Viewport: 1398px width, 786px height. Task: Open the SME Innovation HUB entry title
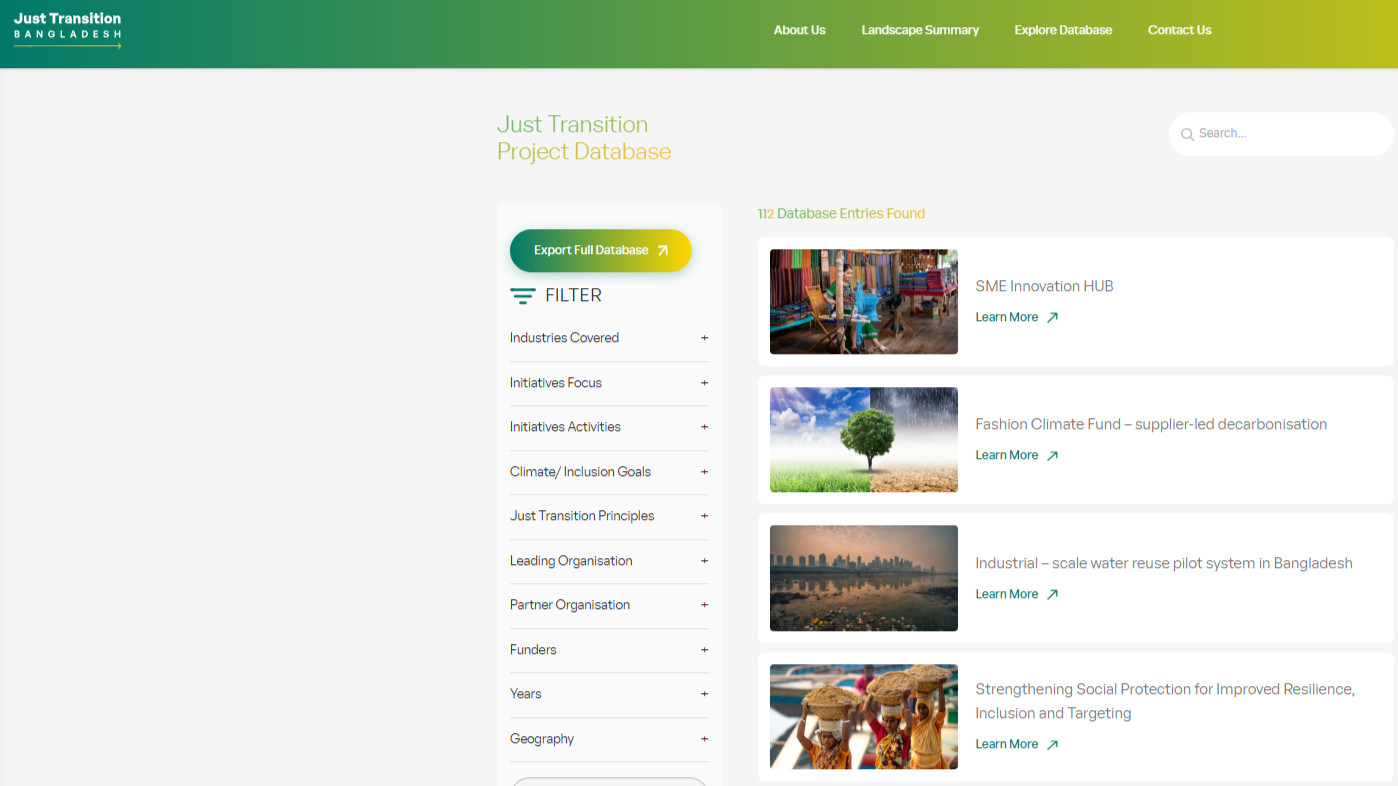click(x=1044, y=286)
